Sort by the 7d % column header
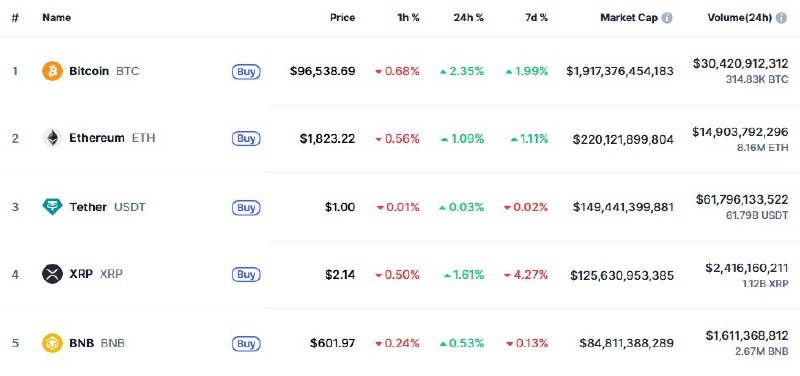The height and width of the screenshot is (376, 800). point(535,18)
